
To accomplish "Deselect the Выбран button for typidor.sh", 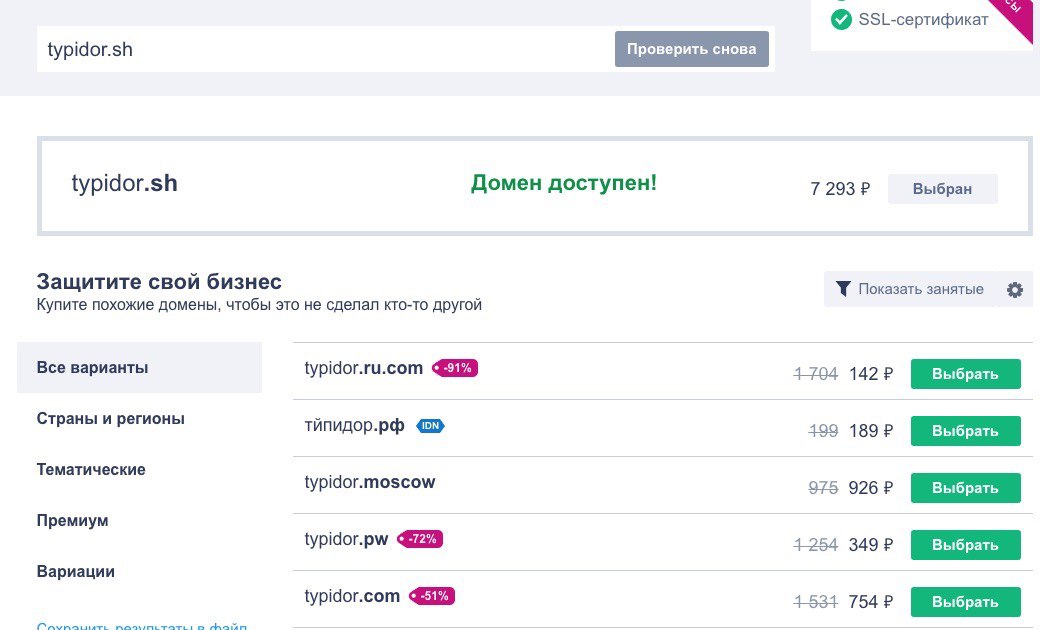I will tap(942, 189).
